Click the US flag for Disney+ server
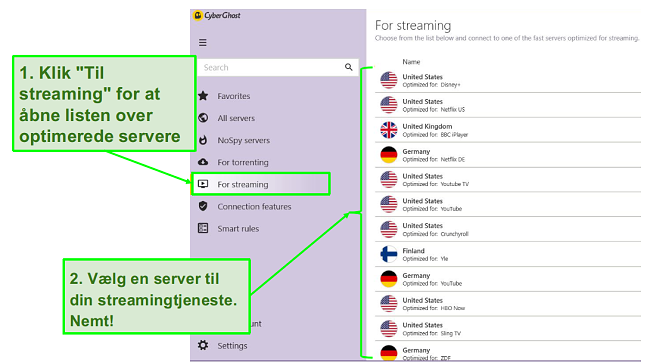Screen dimensions: 650x362 (389, 80)
